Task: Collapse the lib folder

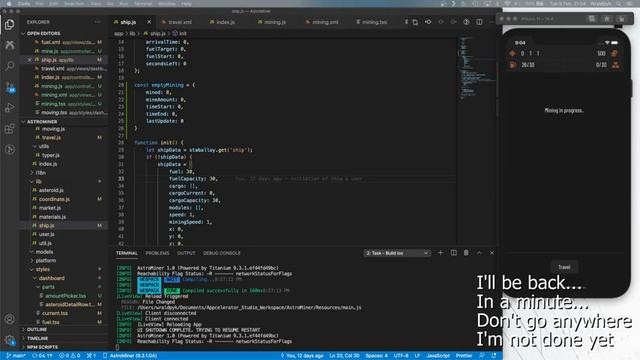Action: 63,182
